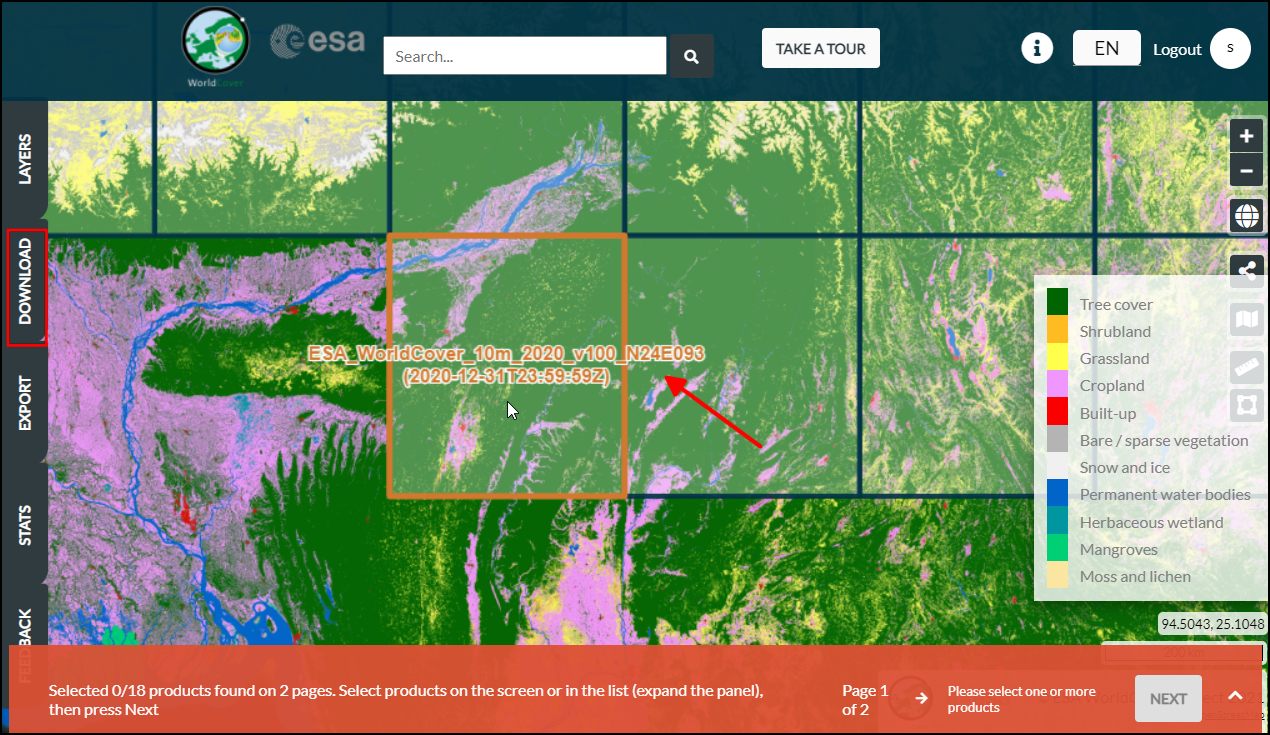Image resolution: width=1270 pixels, height=735 pixels.
Task: Click the Logout link
Action: click(x=1177, y=49)
